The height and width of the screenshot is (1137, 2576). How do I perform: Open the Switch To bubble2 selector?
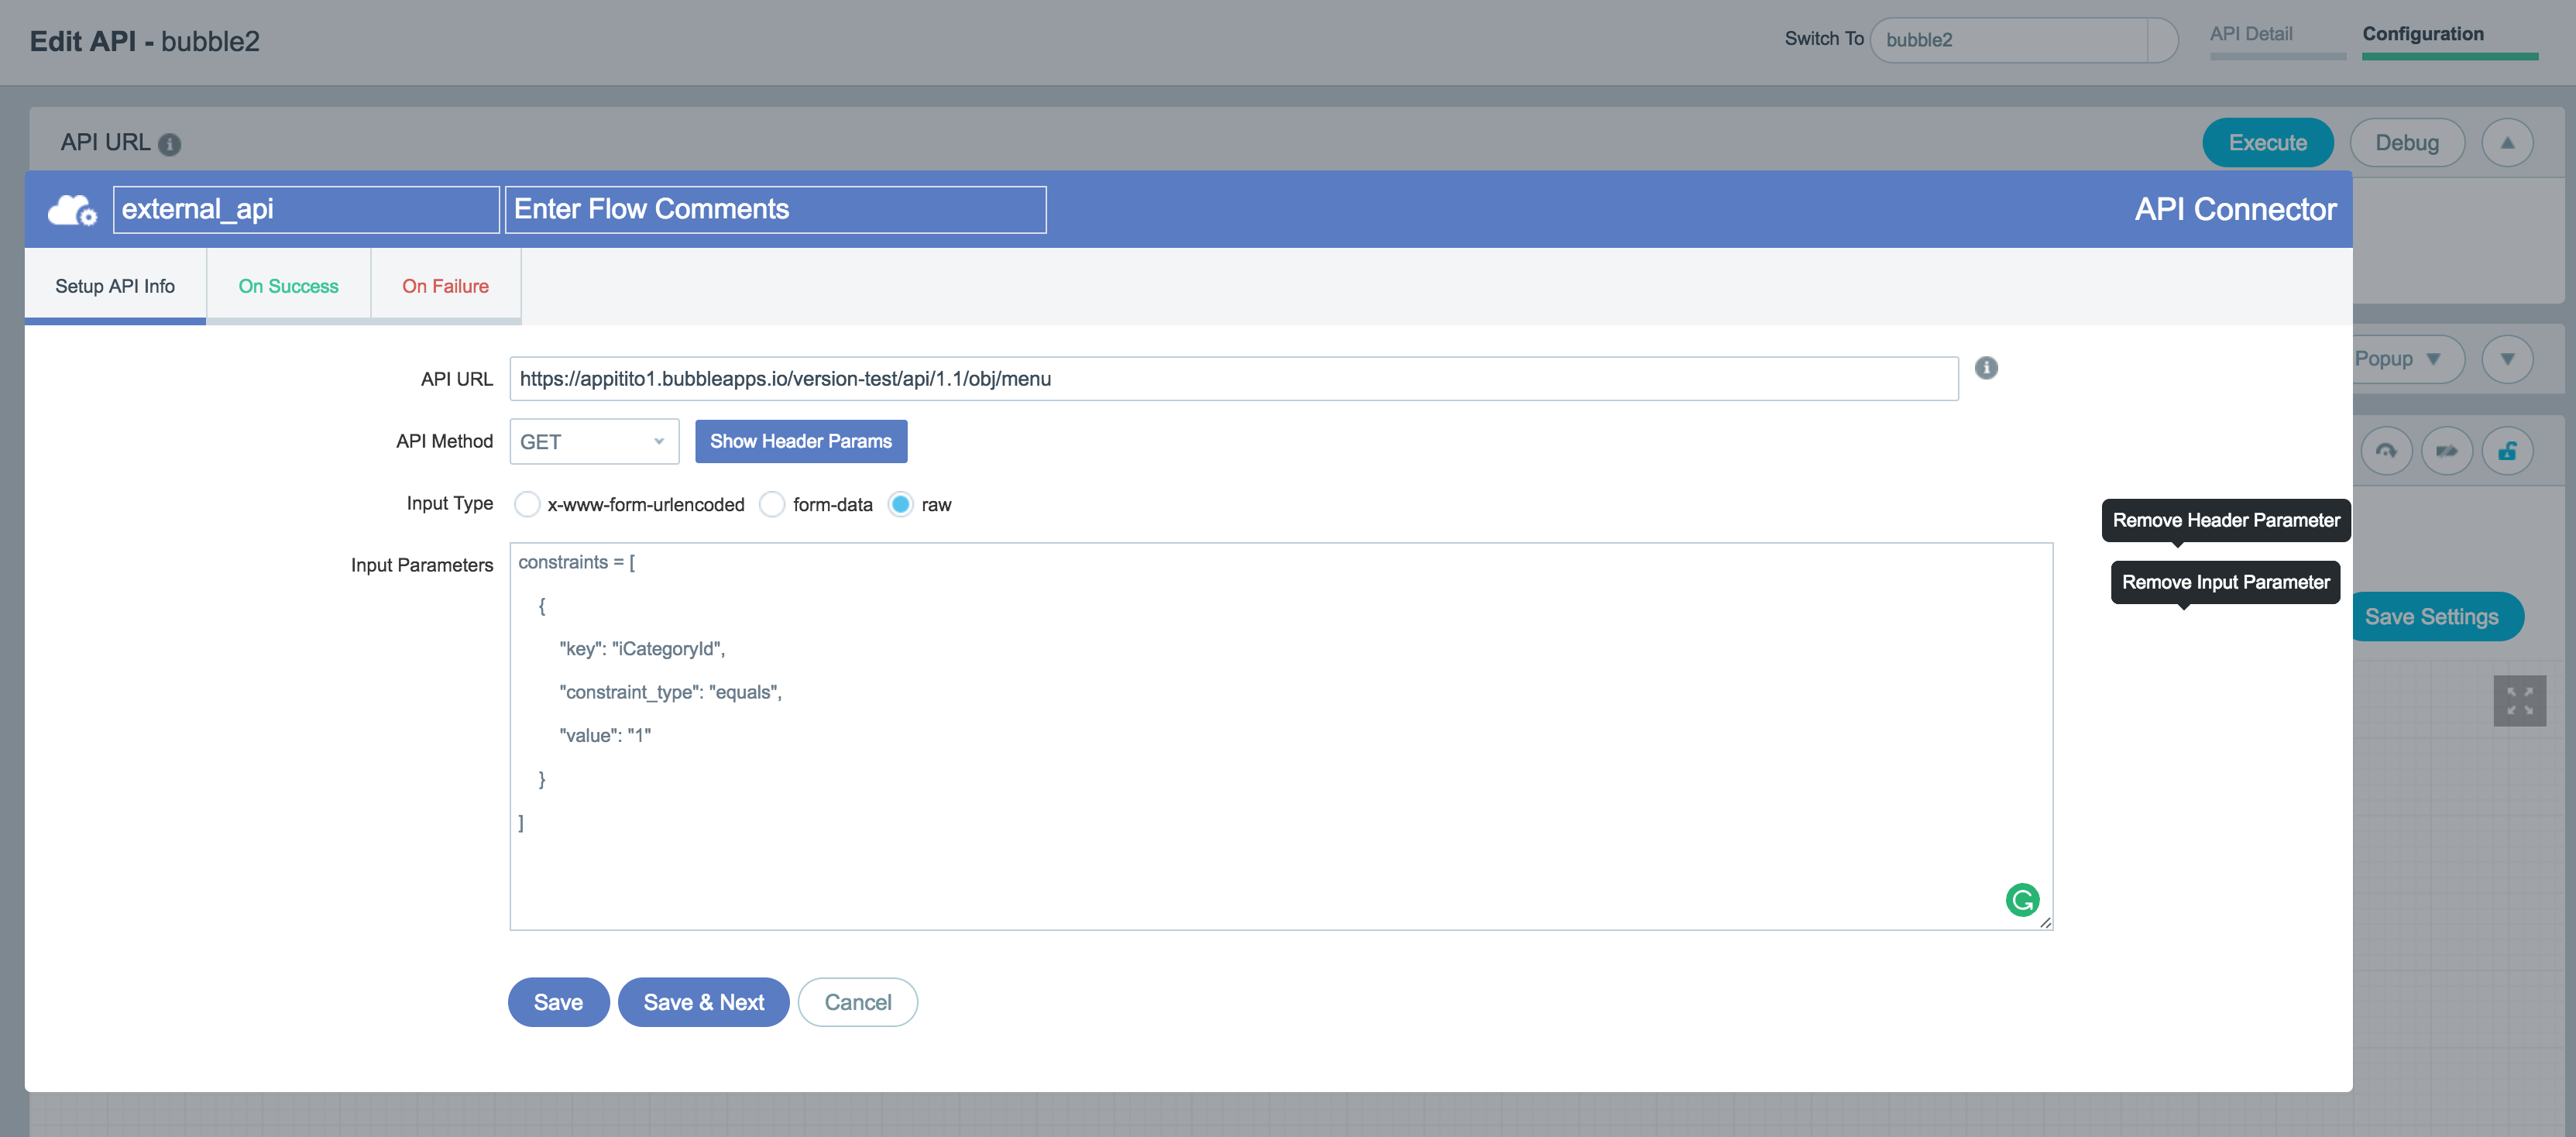point(2023,40)
